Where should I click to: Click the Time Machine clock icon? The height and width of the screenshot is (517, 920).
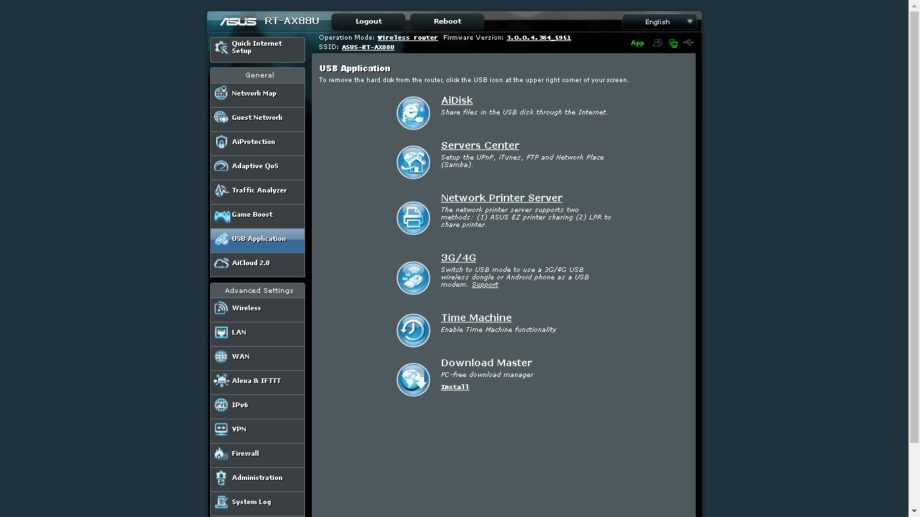[x=413, y=330]
